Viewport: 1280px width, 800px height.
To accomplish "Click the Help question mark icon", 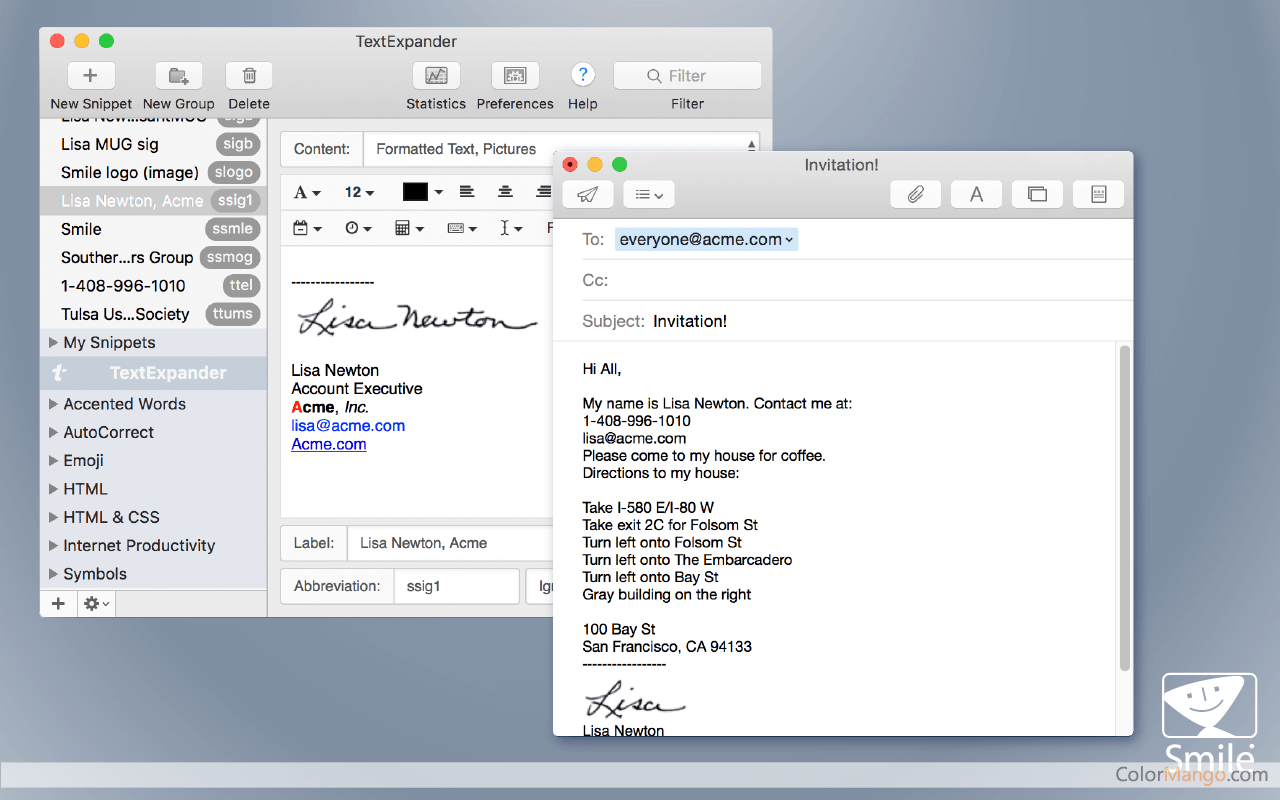I will coord(582,76).
